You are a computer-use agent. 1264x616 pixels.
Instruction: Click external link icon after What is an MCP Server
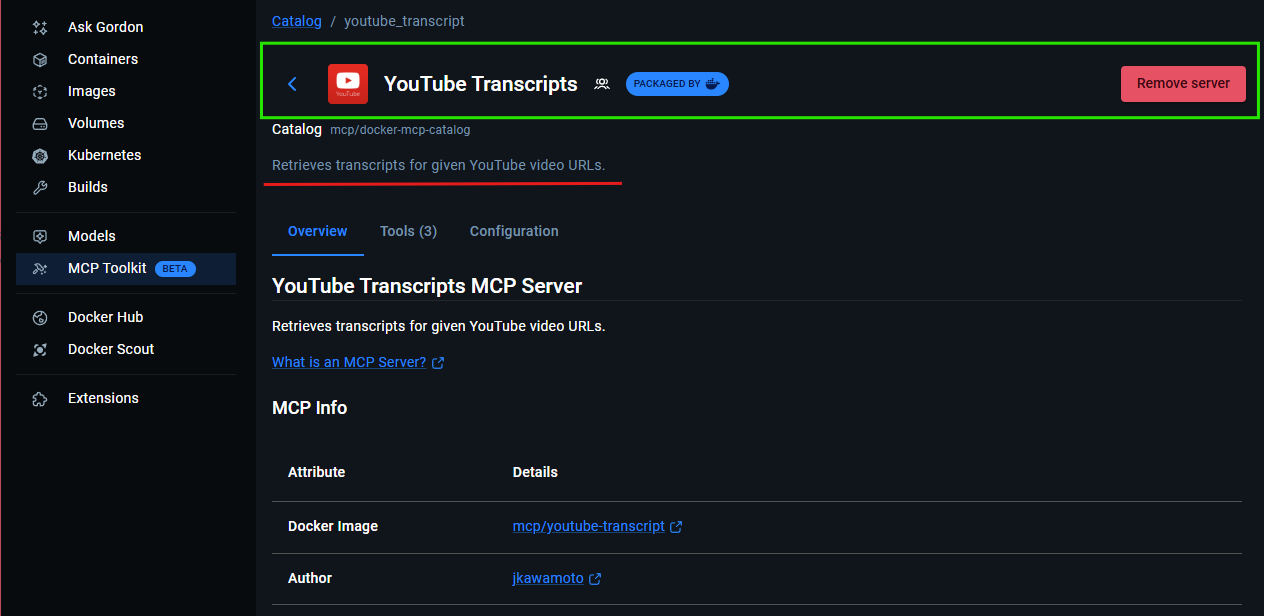point(438,363)
